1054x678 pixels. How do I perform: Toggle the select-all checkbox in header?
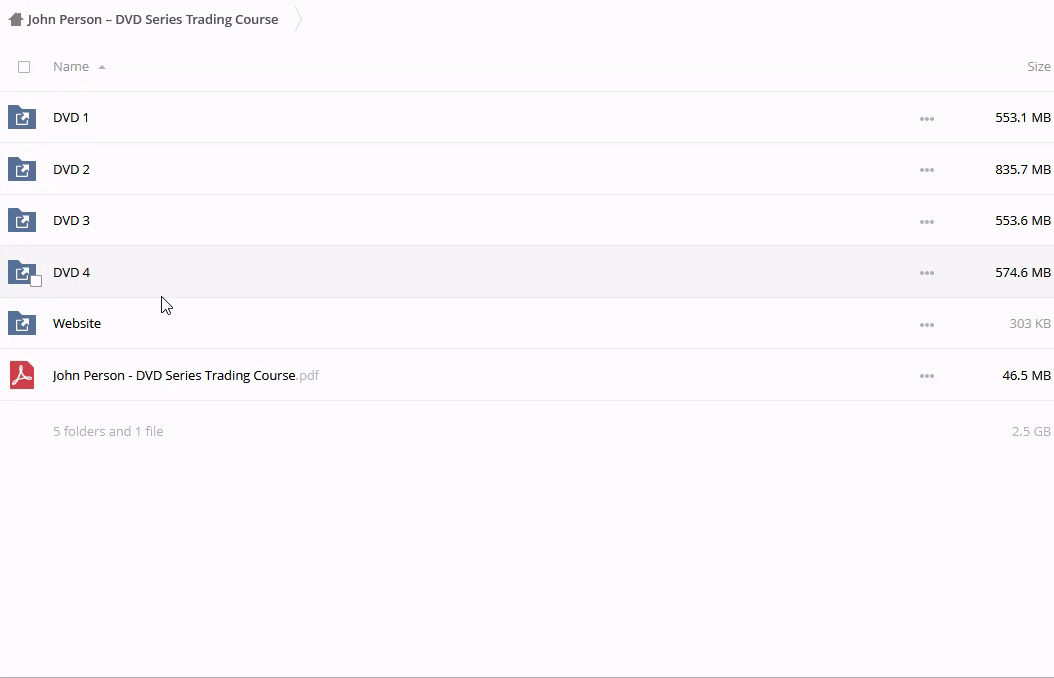coord(24,67)
